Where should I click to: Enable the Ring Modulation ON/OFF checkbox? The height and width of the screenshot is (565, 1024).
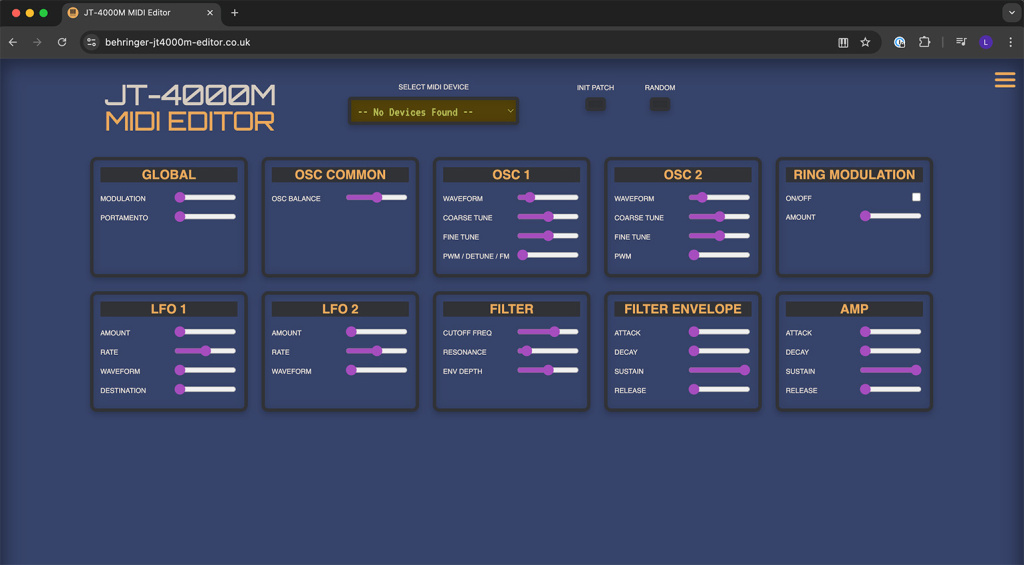[x=916, y=198]
